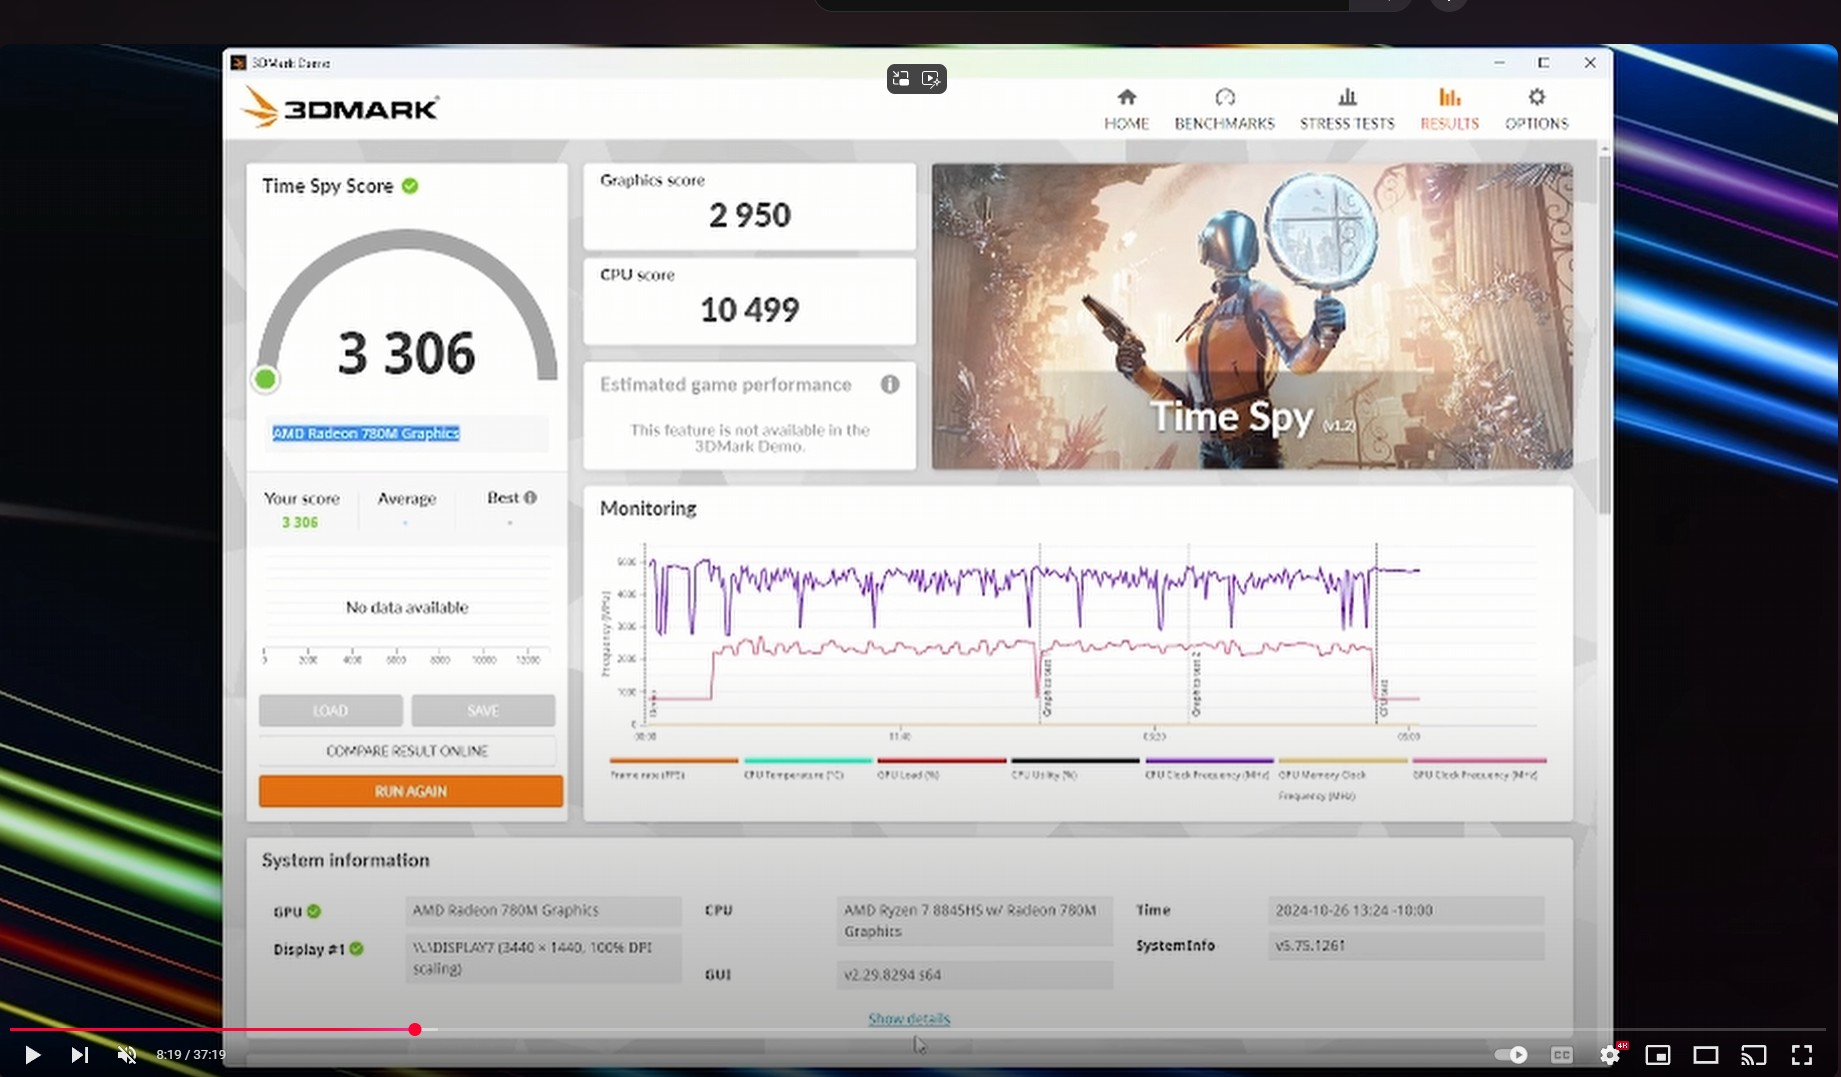
Task: Click the GPU validation green check icon
Action: [x=314, y=911]
